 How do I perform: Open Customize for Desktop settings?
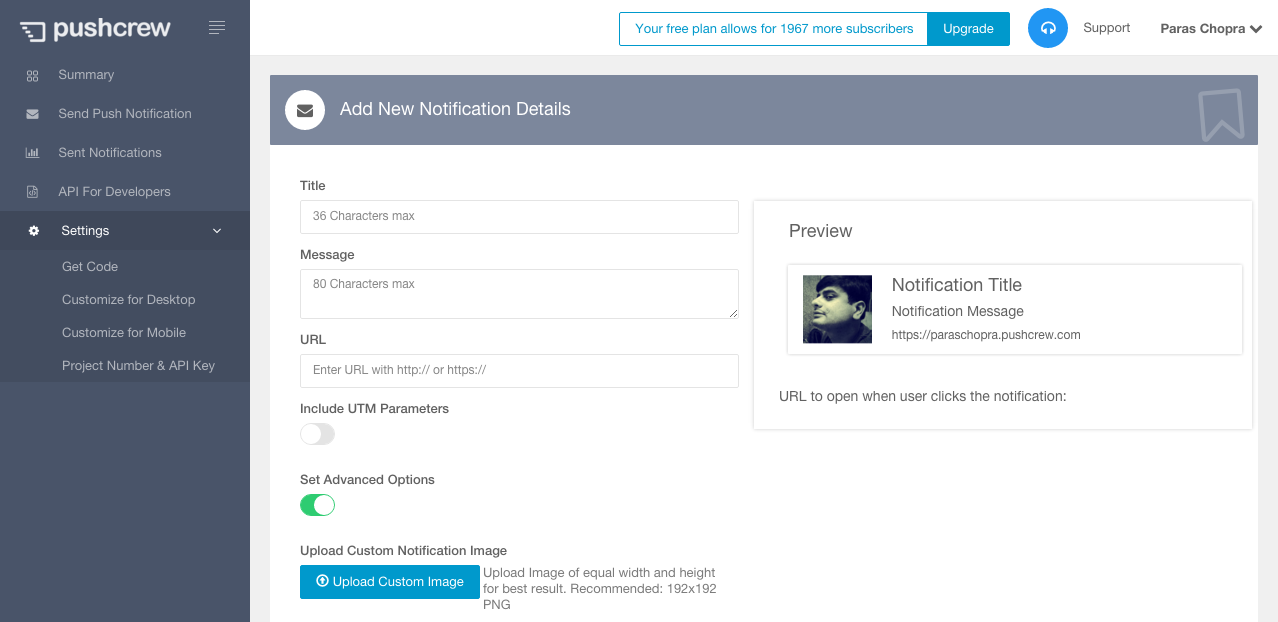(x=128, y=300)
